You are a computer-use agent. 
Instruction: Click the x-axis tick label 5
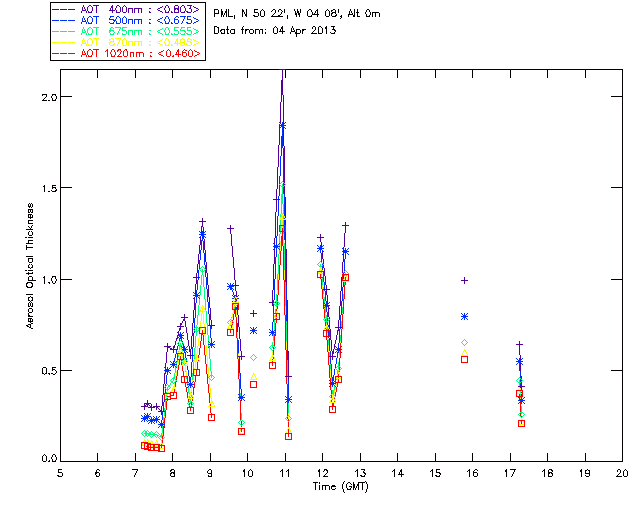click(x=60, y=473)
